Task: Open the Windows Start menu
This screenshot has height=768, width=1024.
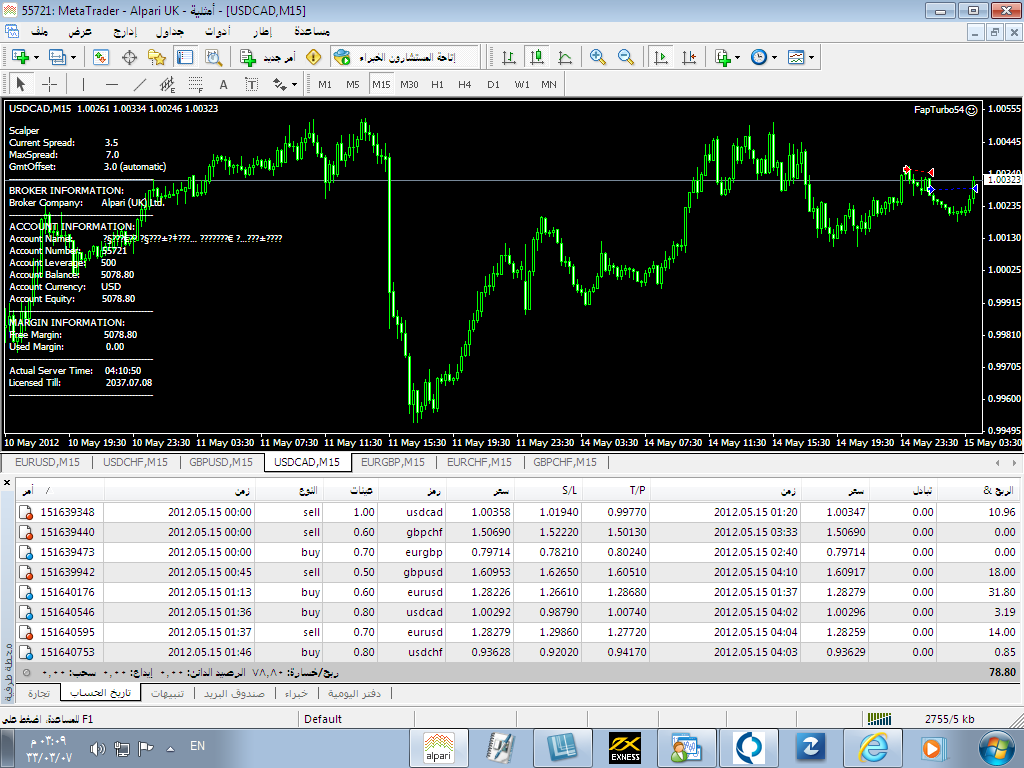Action: 997,748
